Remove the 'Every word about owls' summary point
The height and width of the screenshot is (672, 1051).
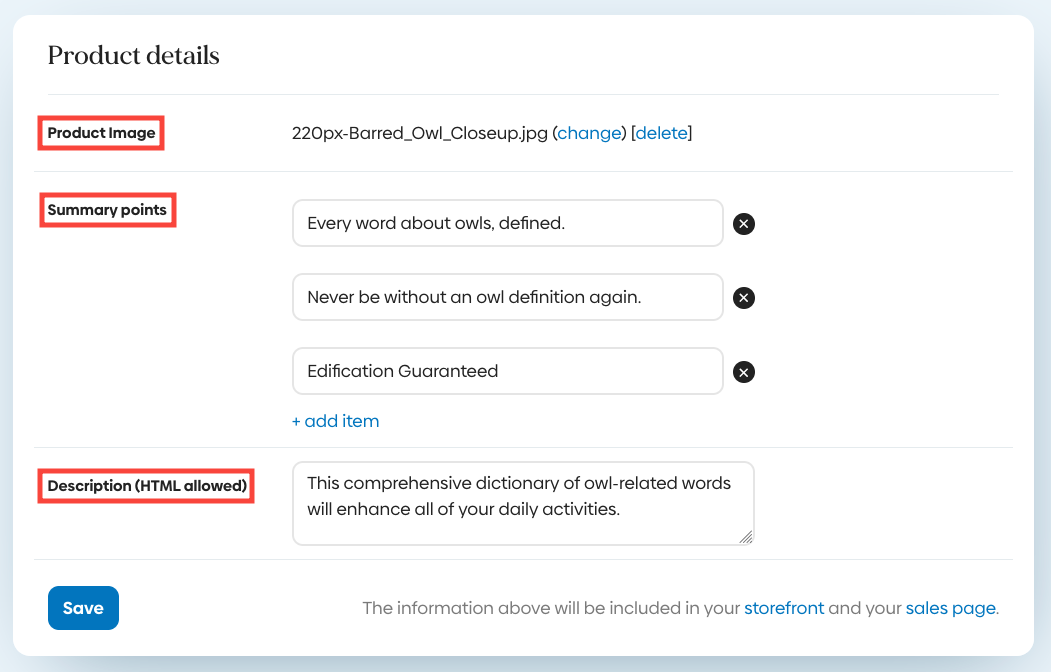click(743, 224)
